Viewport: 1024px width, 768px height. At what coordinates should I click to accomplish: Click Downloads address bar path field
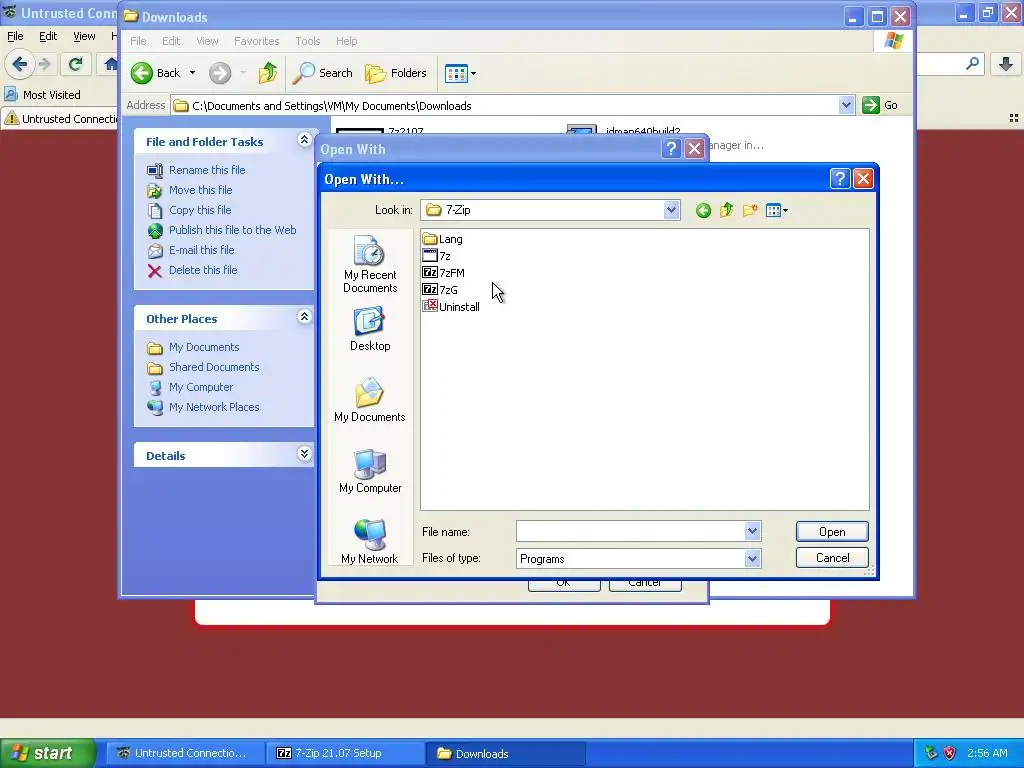coord(505,105)
